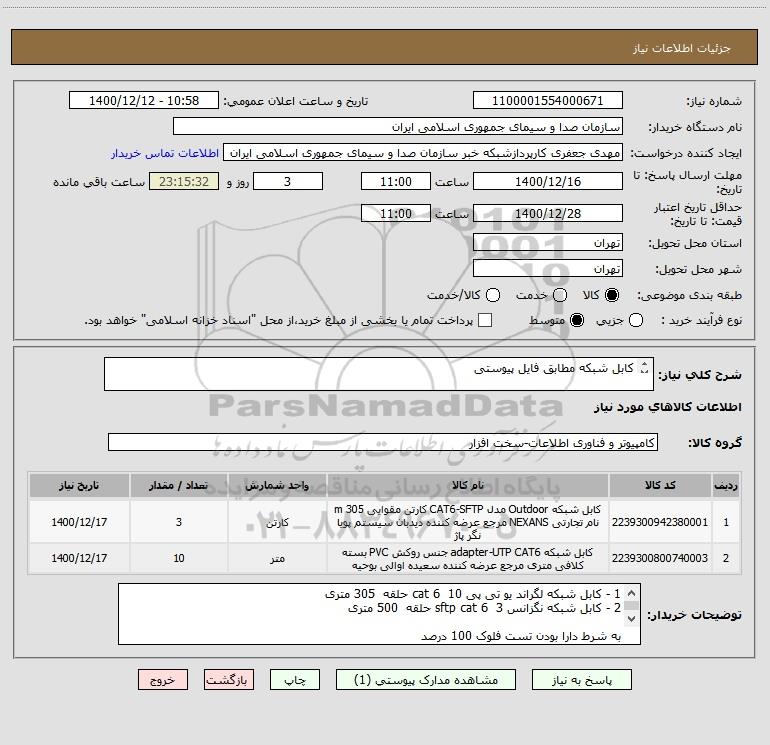Click the تاریخ نیاز column header
Screen dimensions: 770x745
pos(79,486)
